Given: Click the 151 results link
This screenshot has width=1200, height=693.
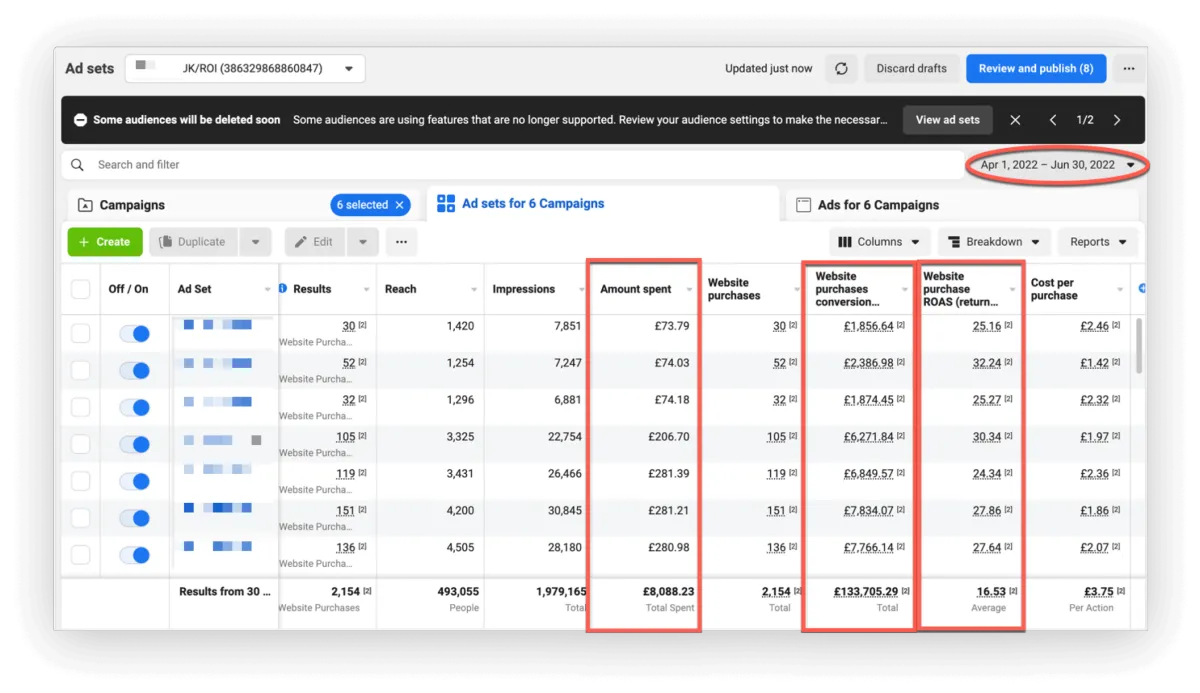Looking at the screenshot, I should (x=345, y=511).
